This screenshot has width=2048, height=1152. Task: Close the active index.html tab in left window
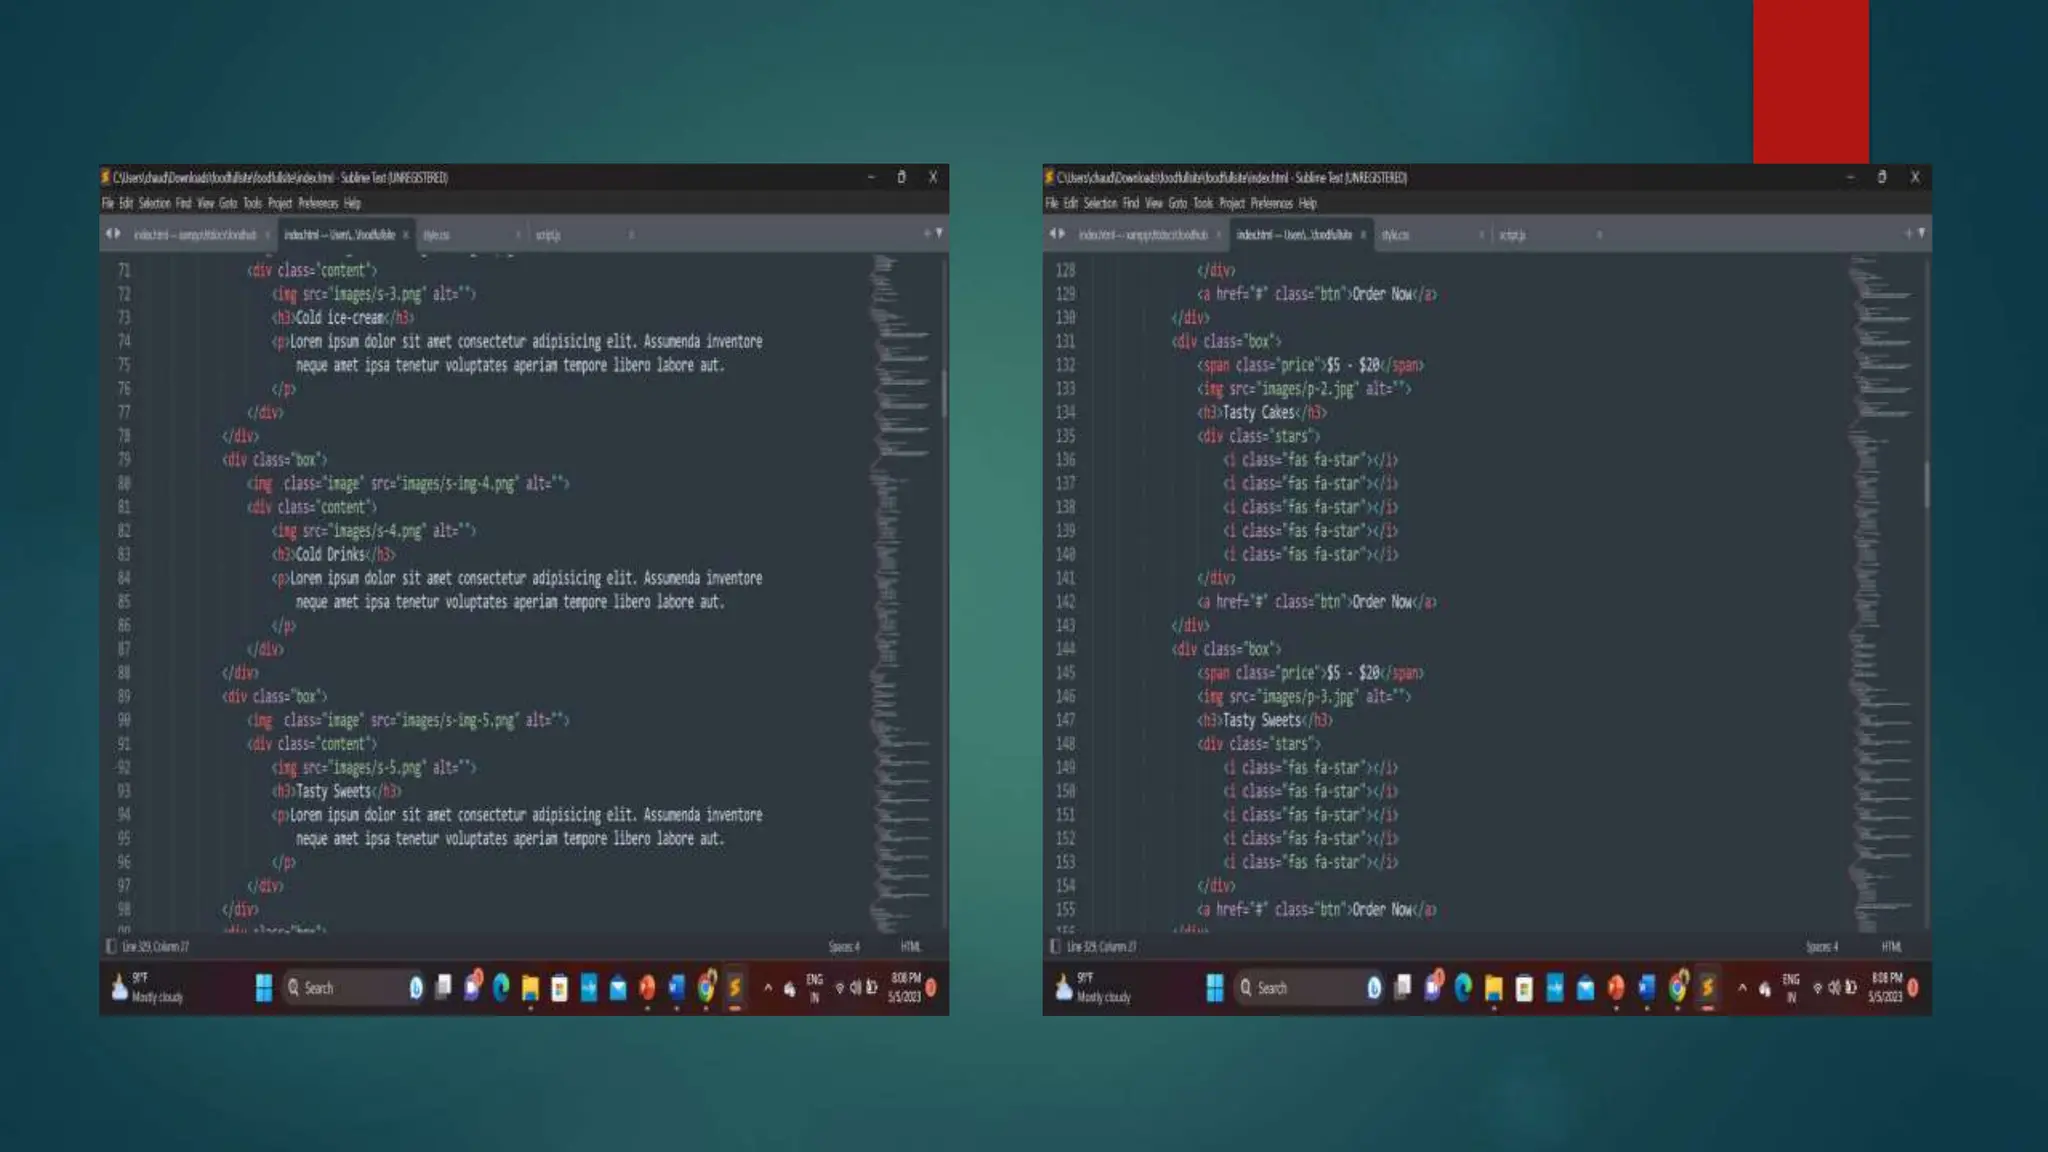tap(406, 235)
